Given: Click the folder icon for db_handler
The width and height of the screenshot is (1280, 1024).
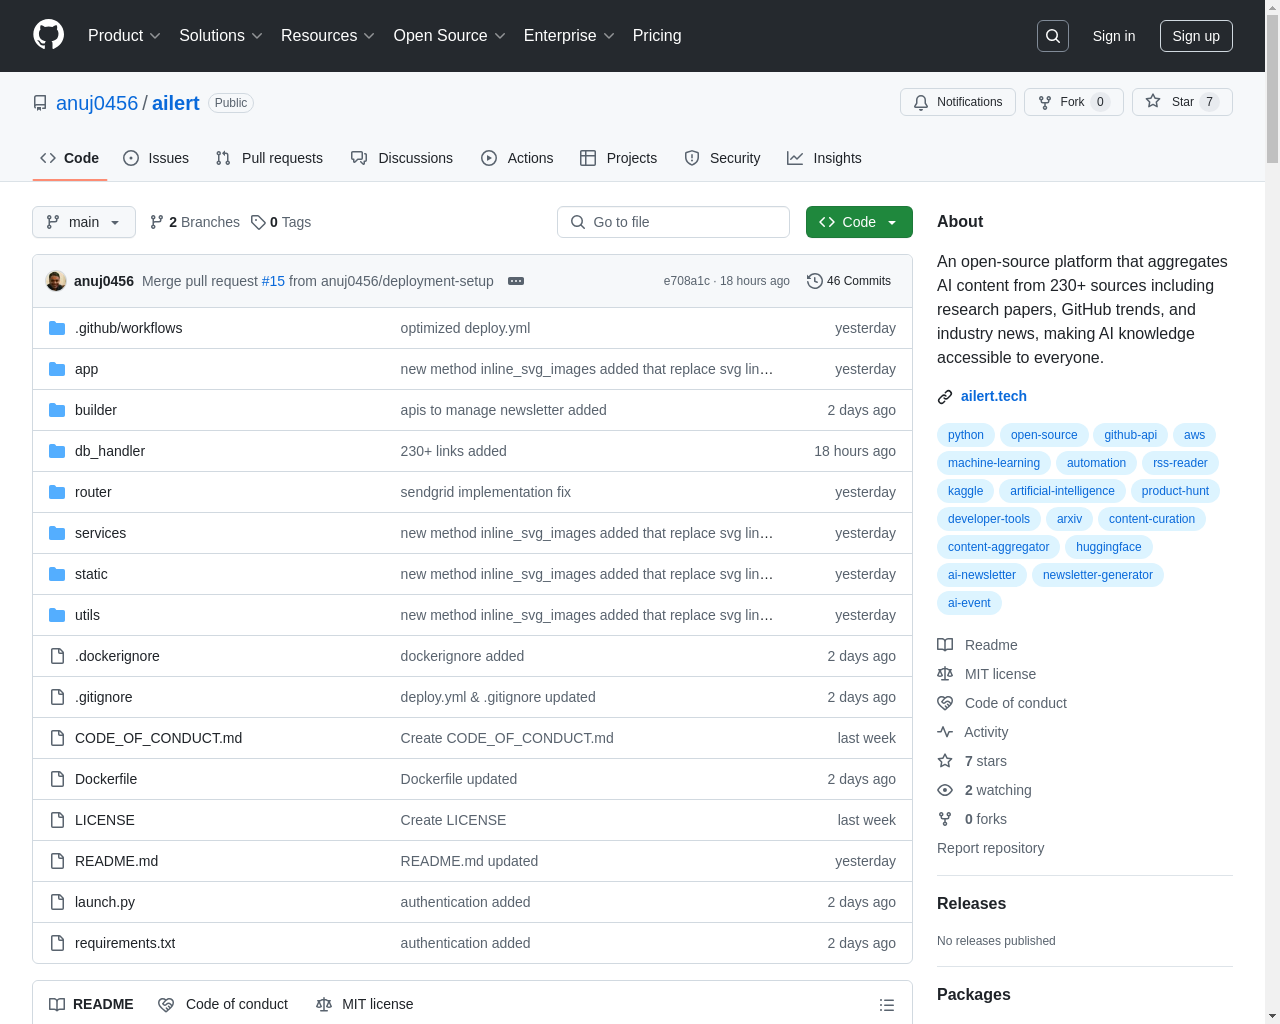Looking at the screenshot, I should (57, 451).
